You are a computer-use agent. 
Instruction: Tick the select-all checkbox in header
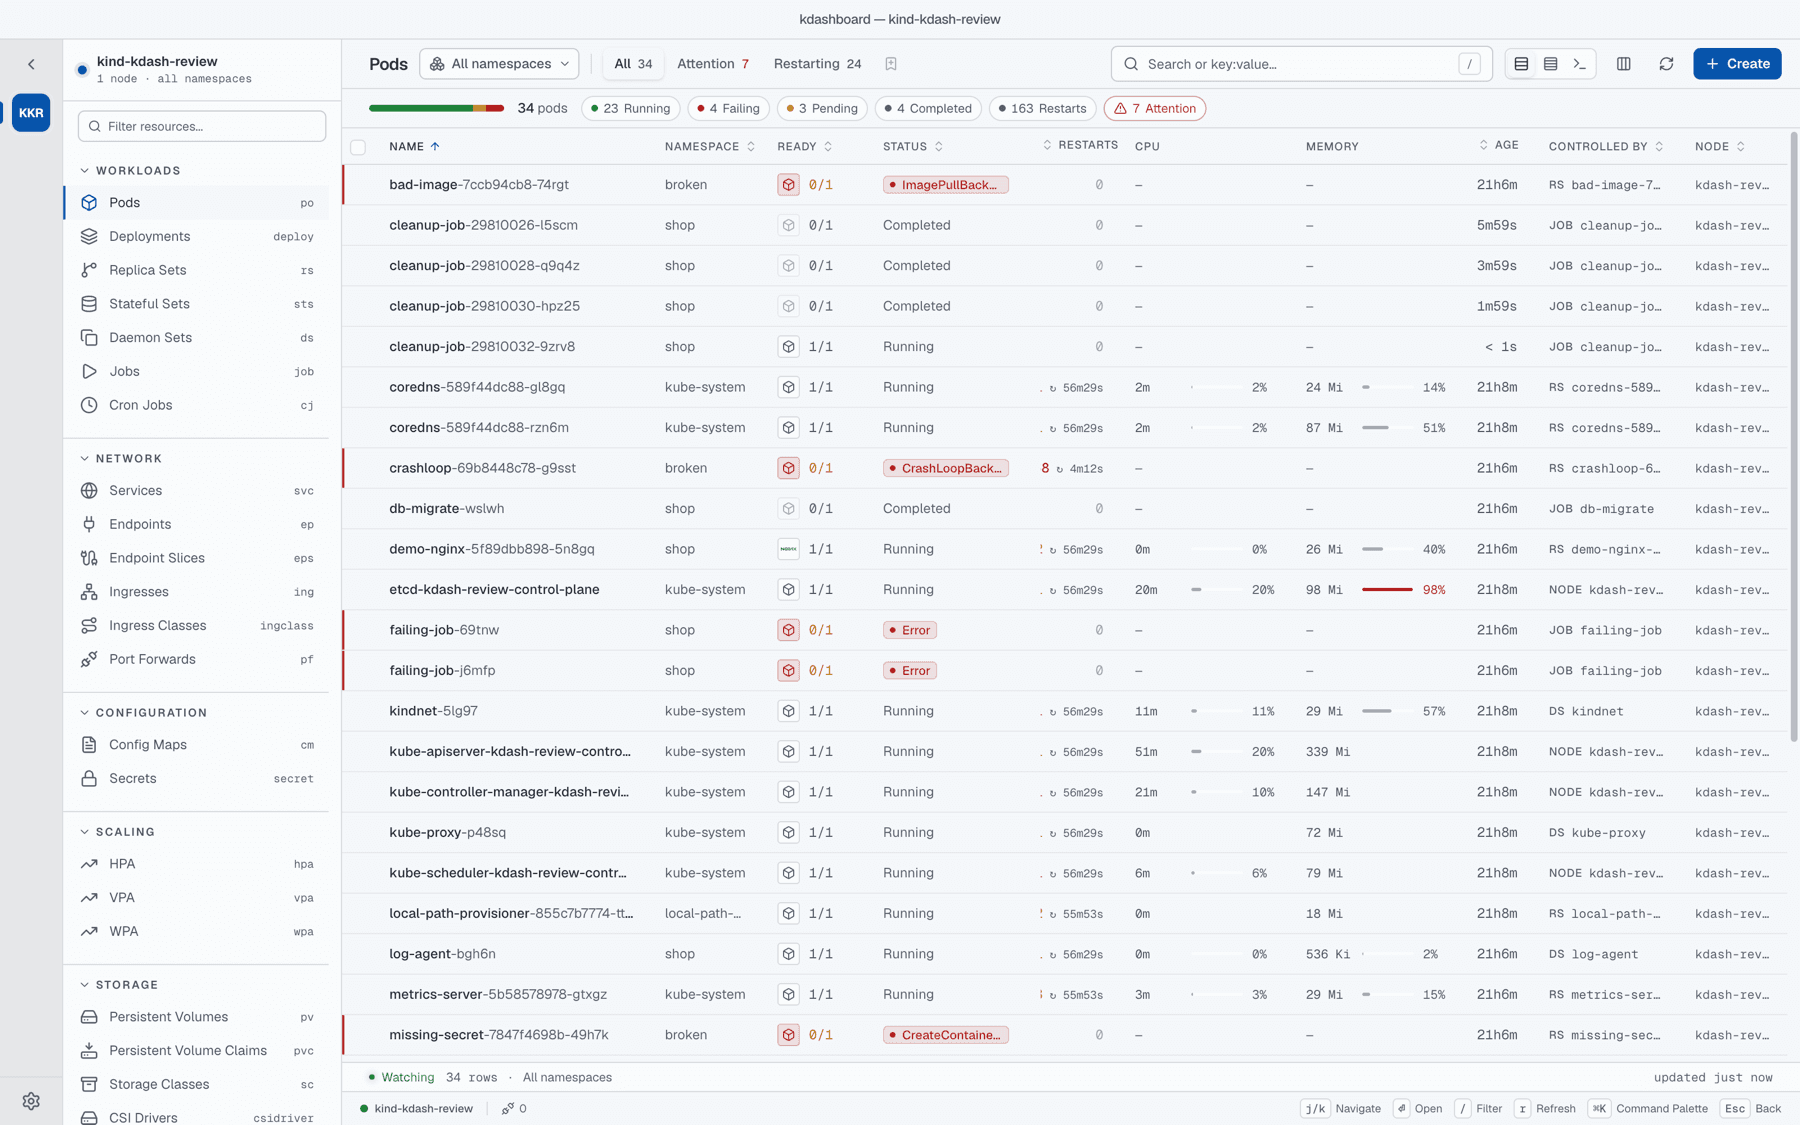[358, 147]
